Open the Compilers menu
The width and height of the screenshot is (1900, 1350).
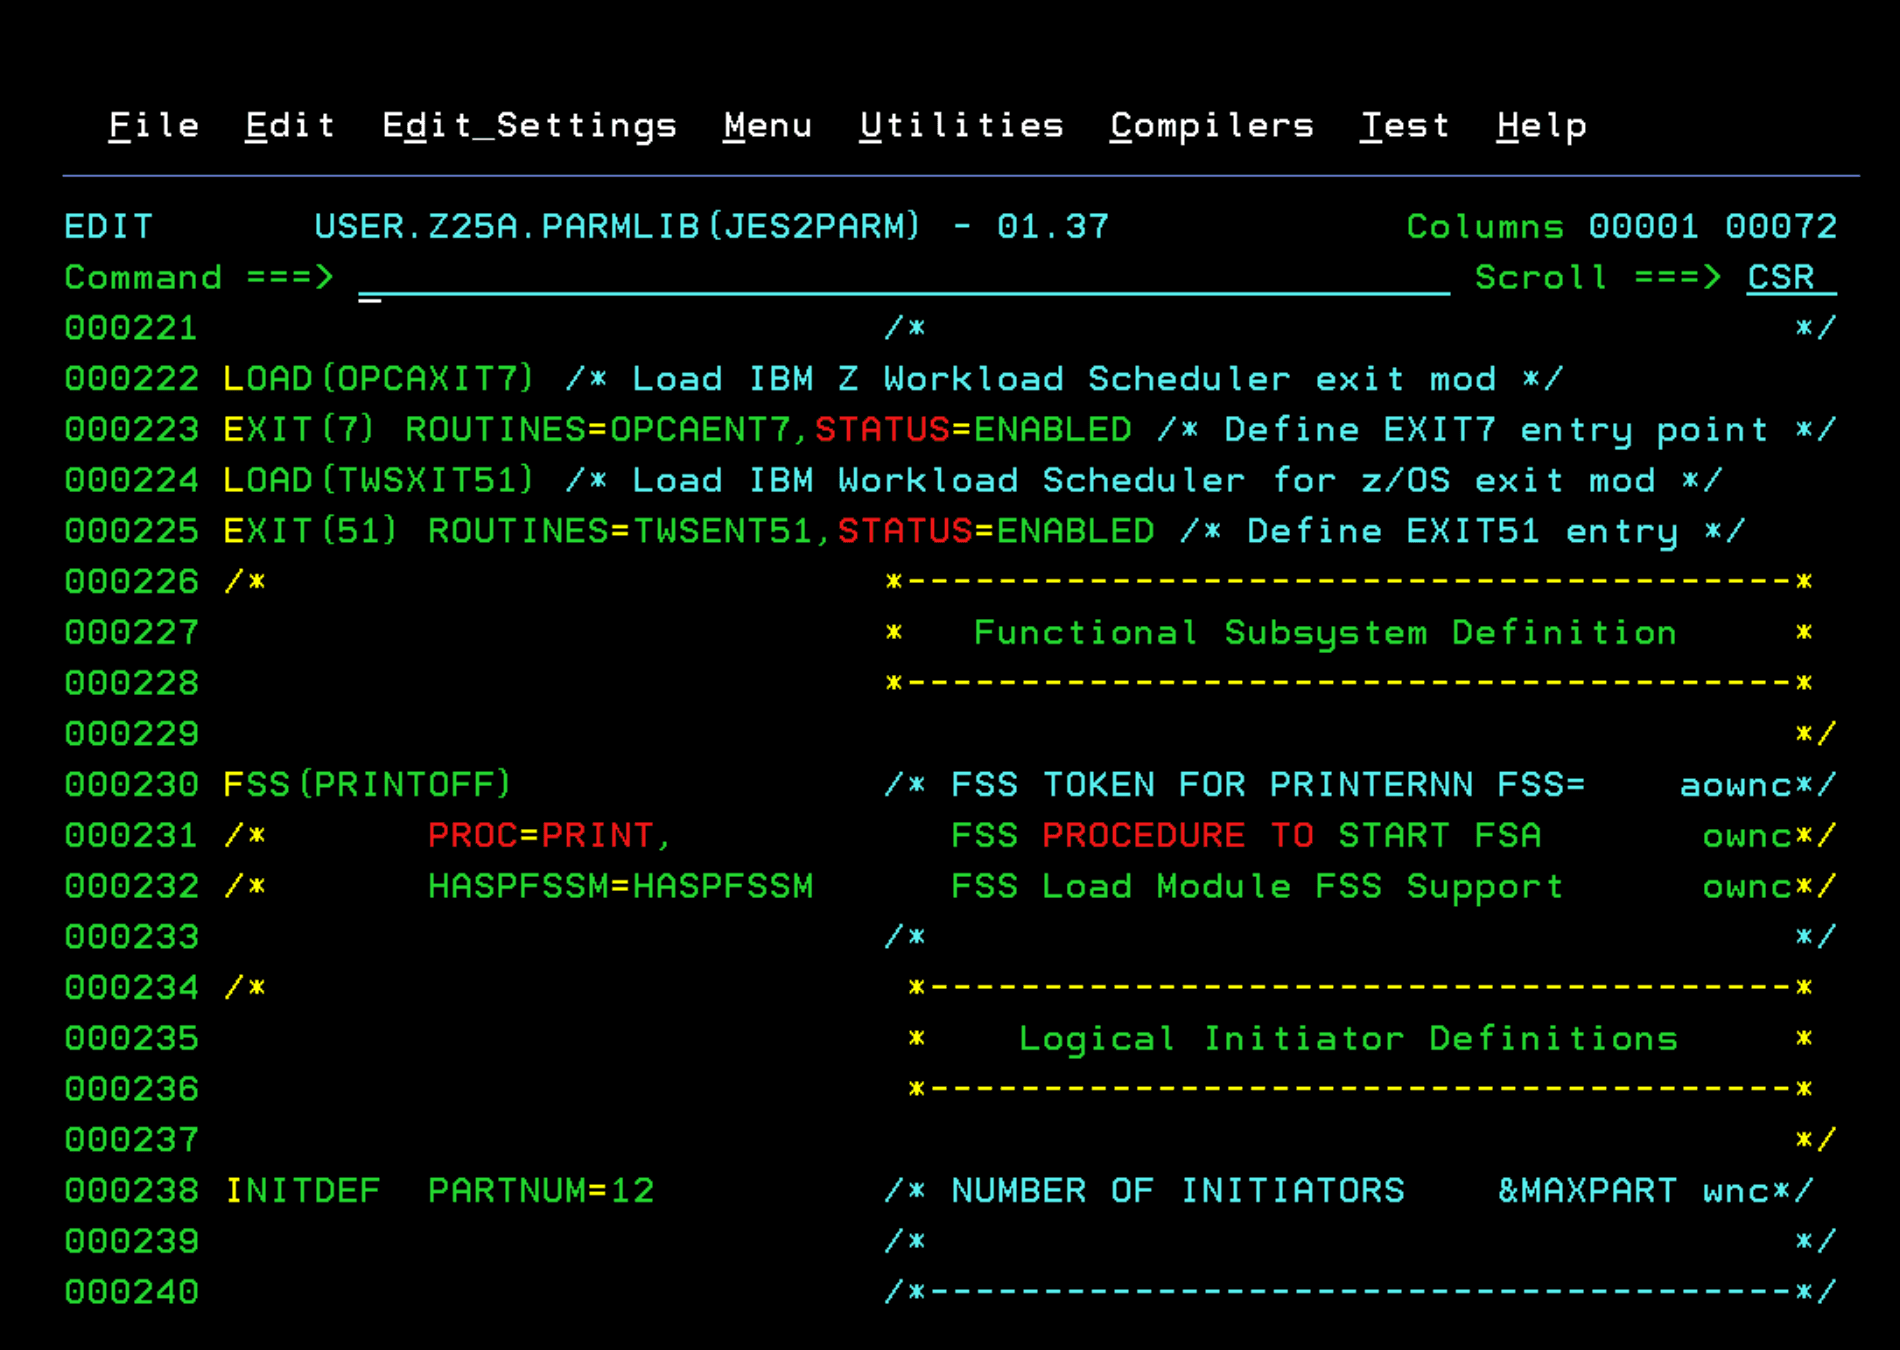click(x=1211, y=125)
